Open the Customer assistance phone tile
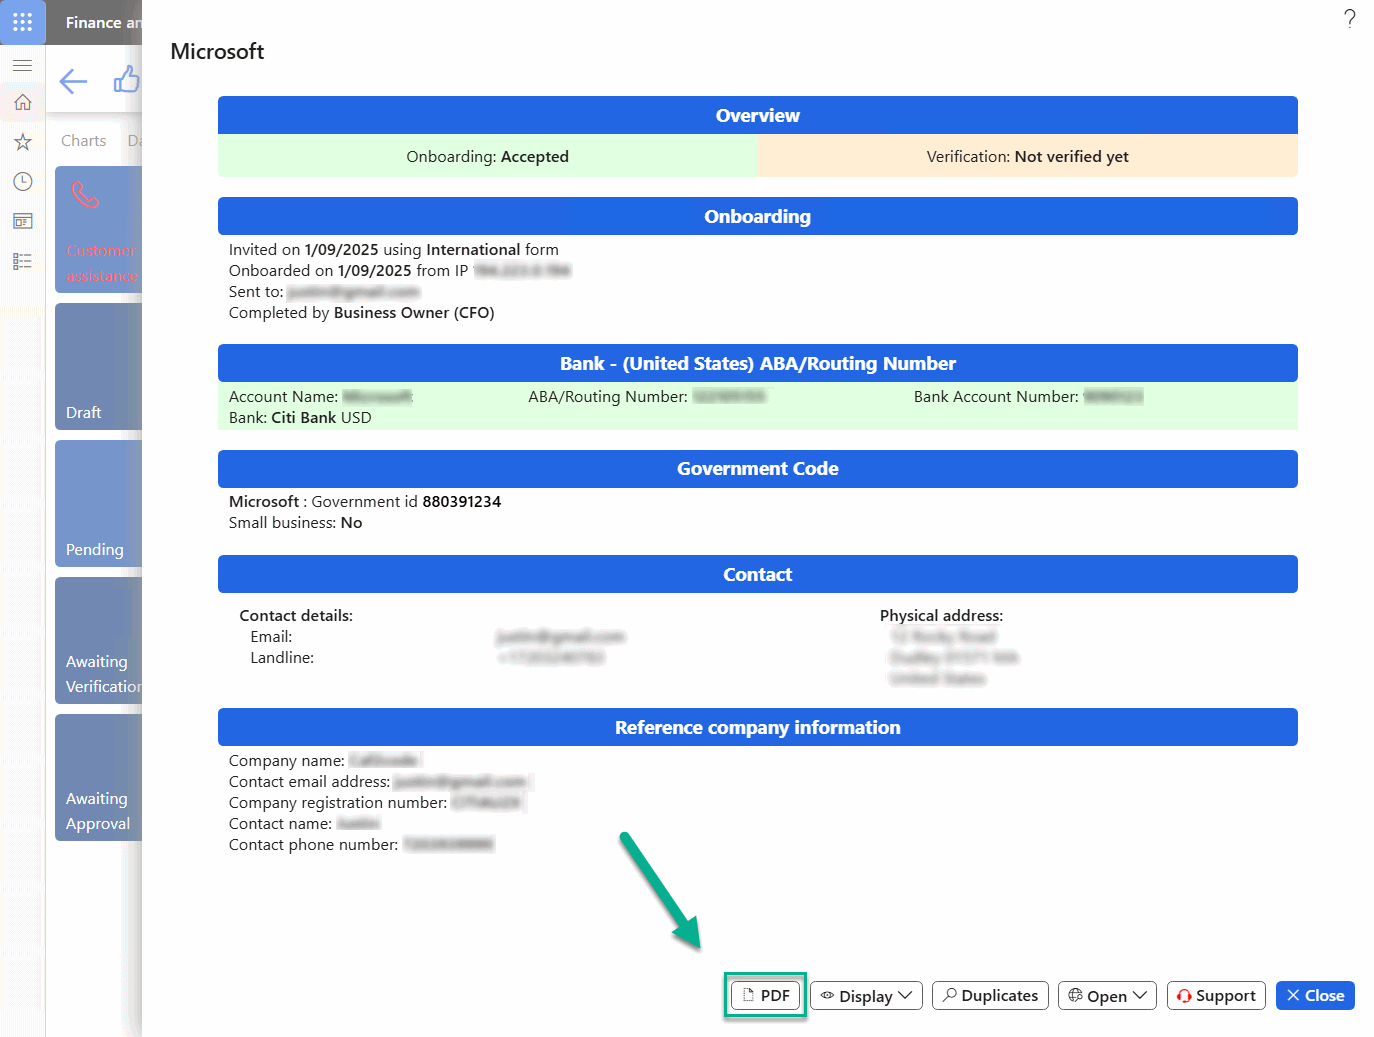Viewport: 1374px width, 1037px height. (x=98, y=230)
